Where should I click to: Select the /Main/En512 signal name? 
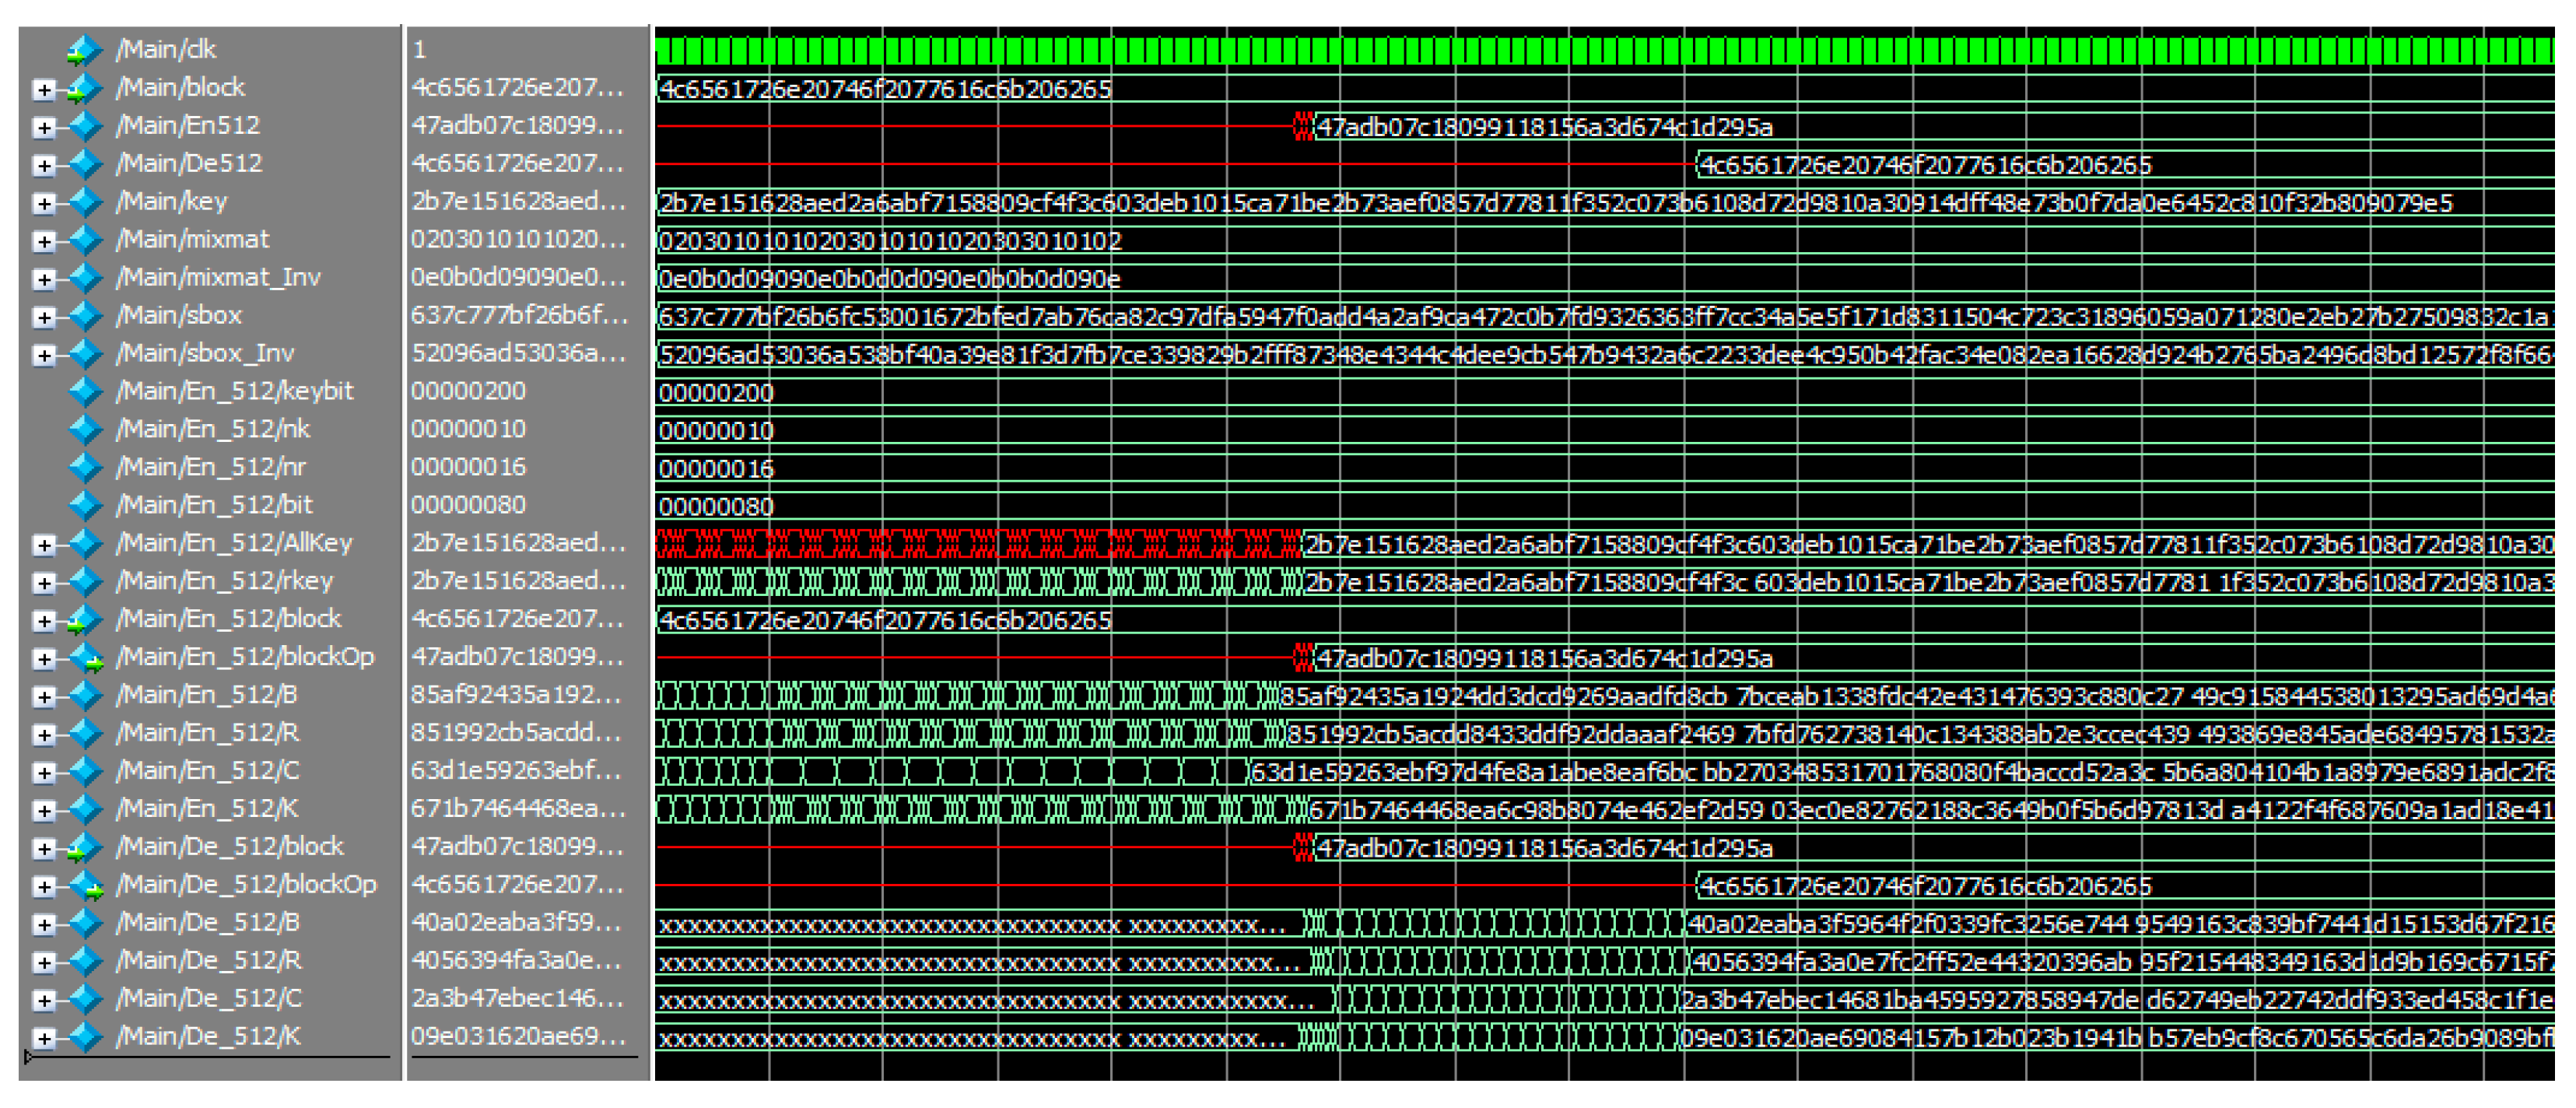[x=188, y=126]
